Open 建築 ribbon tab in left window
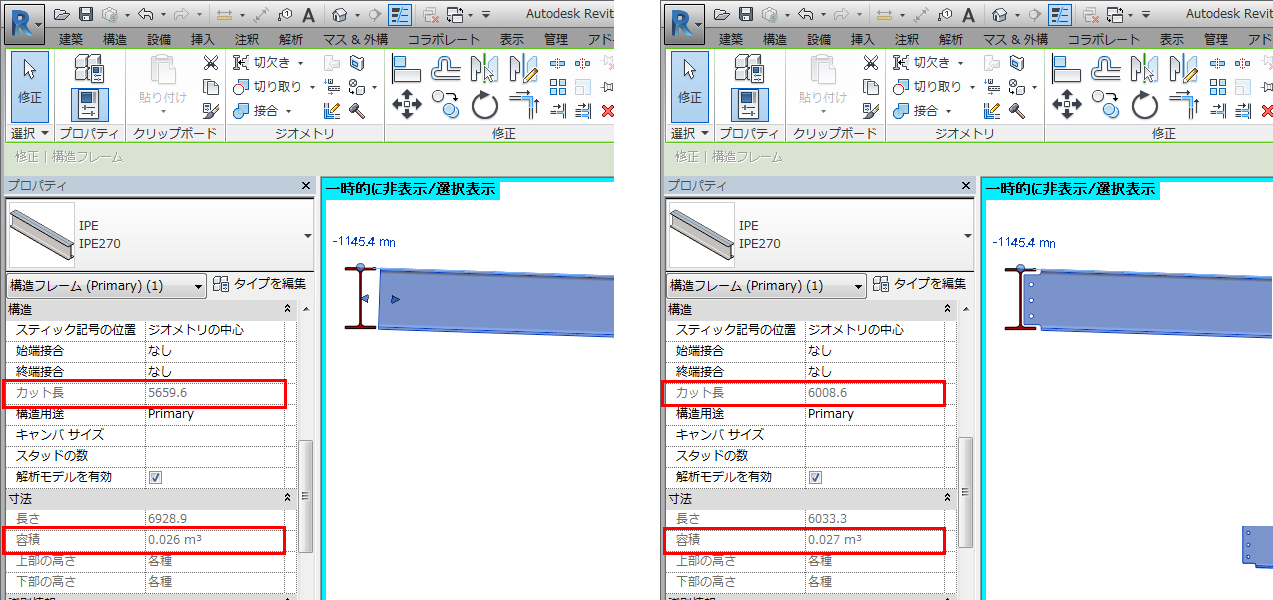The image size is (1273, 600). [x=71, y=39]
